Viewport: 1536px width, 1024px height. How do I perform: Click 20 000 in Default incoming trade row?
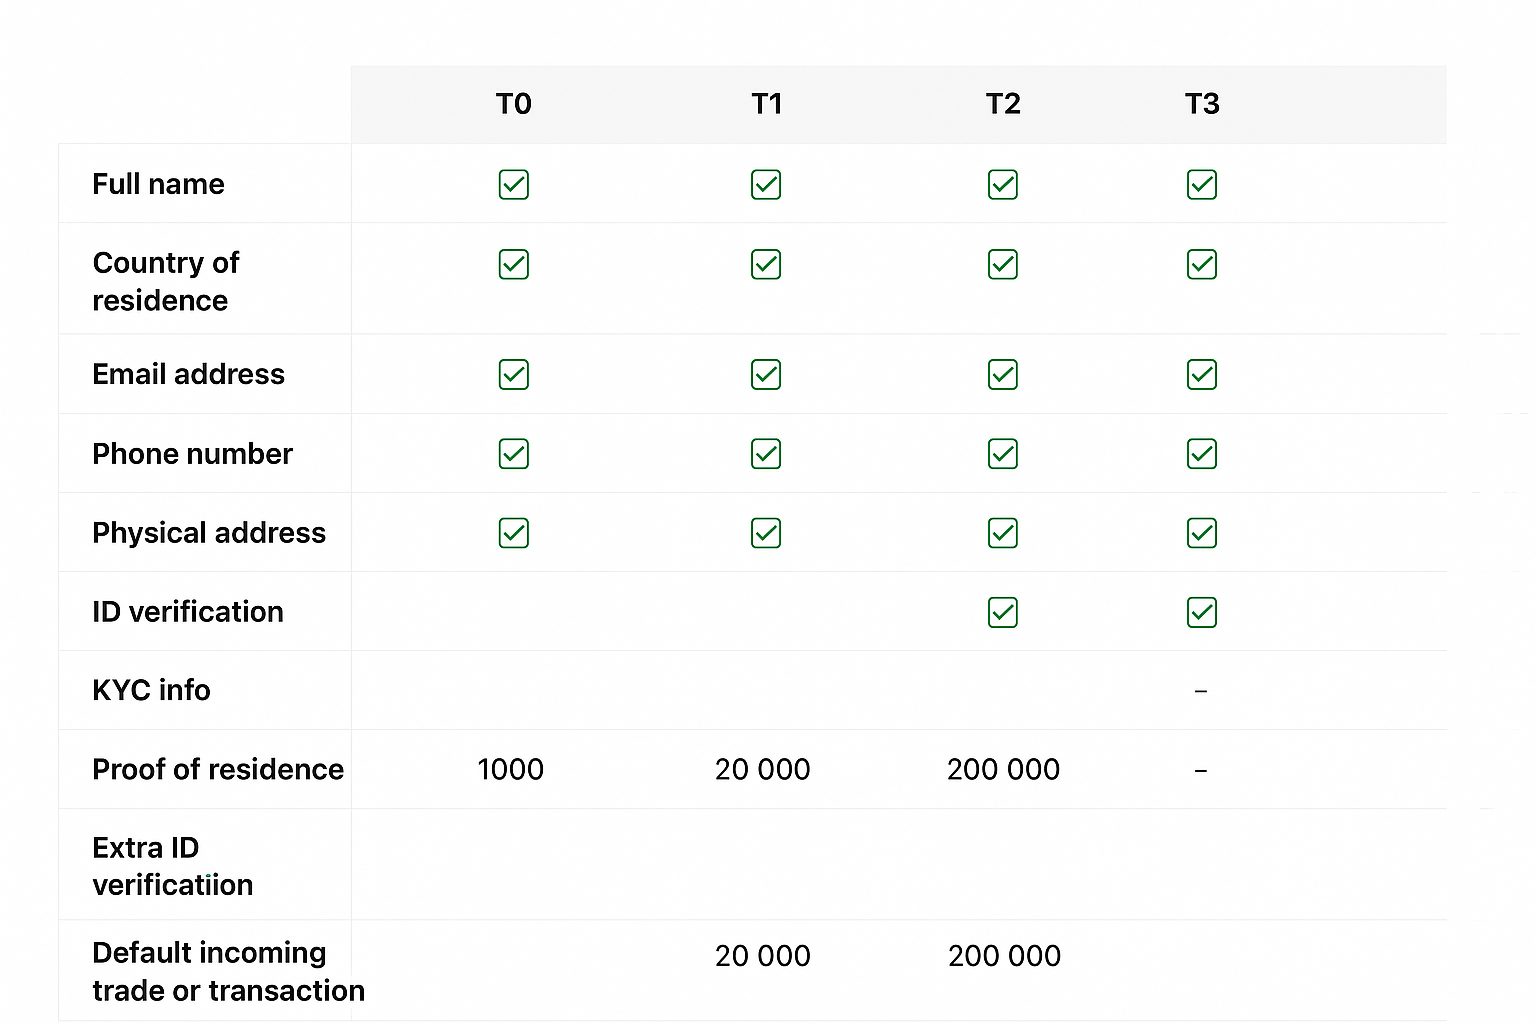[x=762, y=956]
